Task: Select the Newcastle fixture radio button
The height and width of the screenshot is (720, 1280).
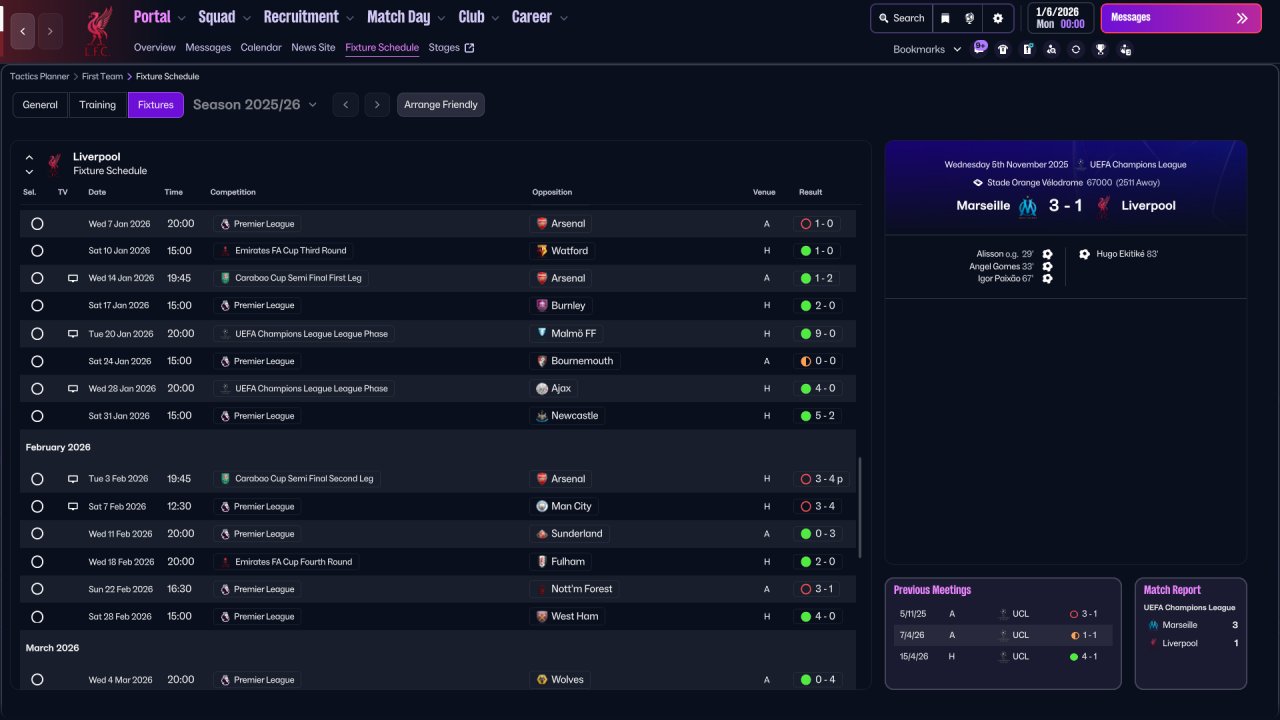Action: [37, 416]
